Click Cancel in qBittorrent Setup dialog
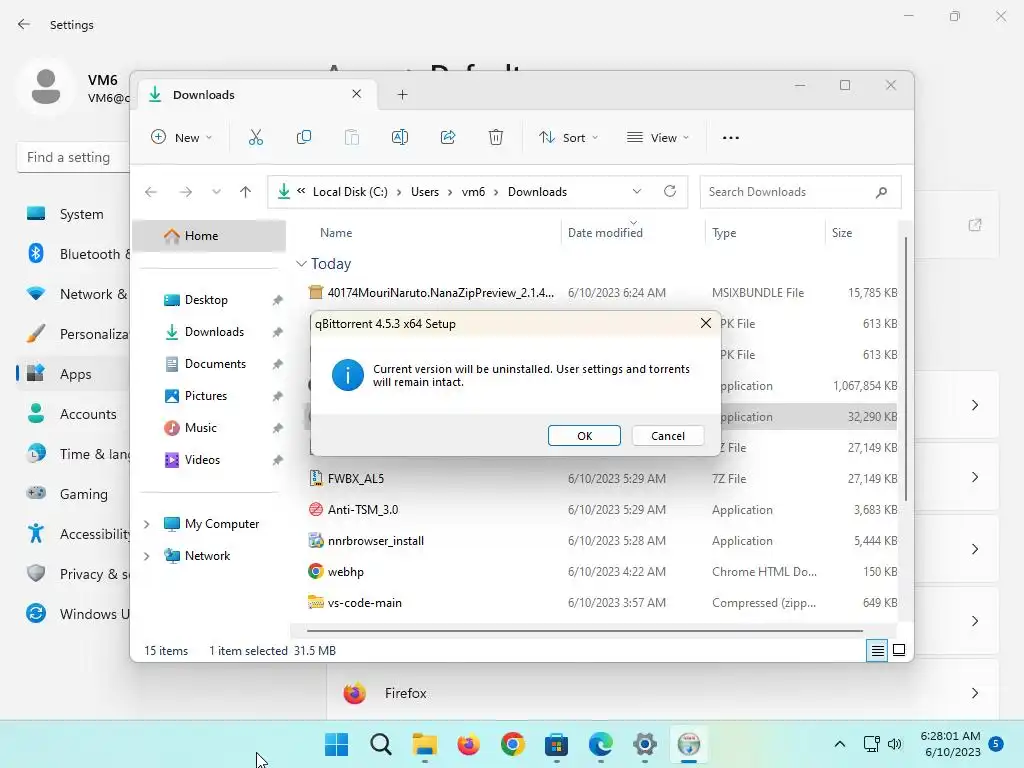The height and width of the screenshot is (768, 1024). (x=667, y=436)
